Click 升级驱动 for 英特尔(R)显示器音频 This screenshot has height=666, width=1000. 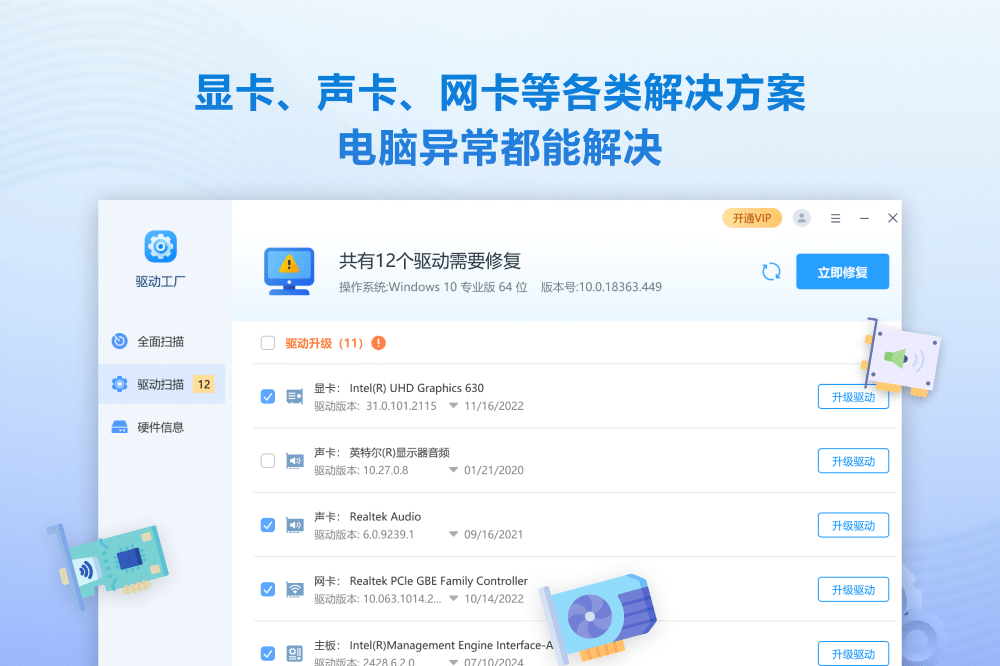tap(853, 461)
